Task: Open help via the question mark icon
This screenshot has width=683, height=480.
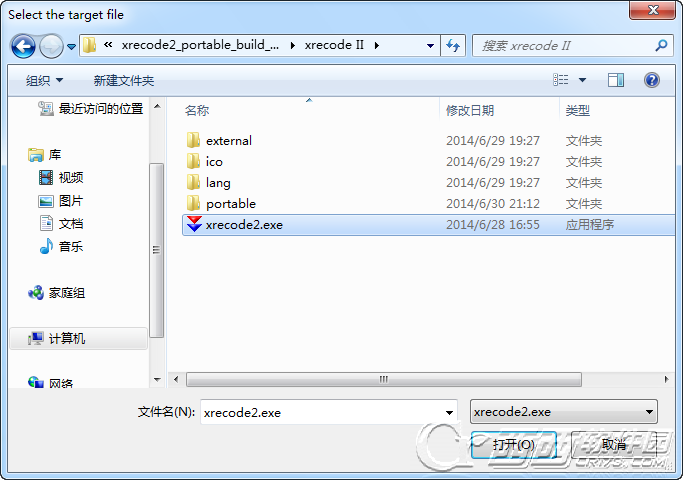Action: 652,80
